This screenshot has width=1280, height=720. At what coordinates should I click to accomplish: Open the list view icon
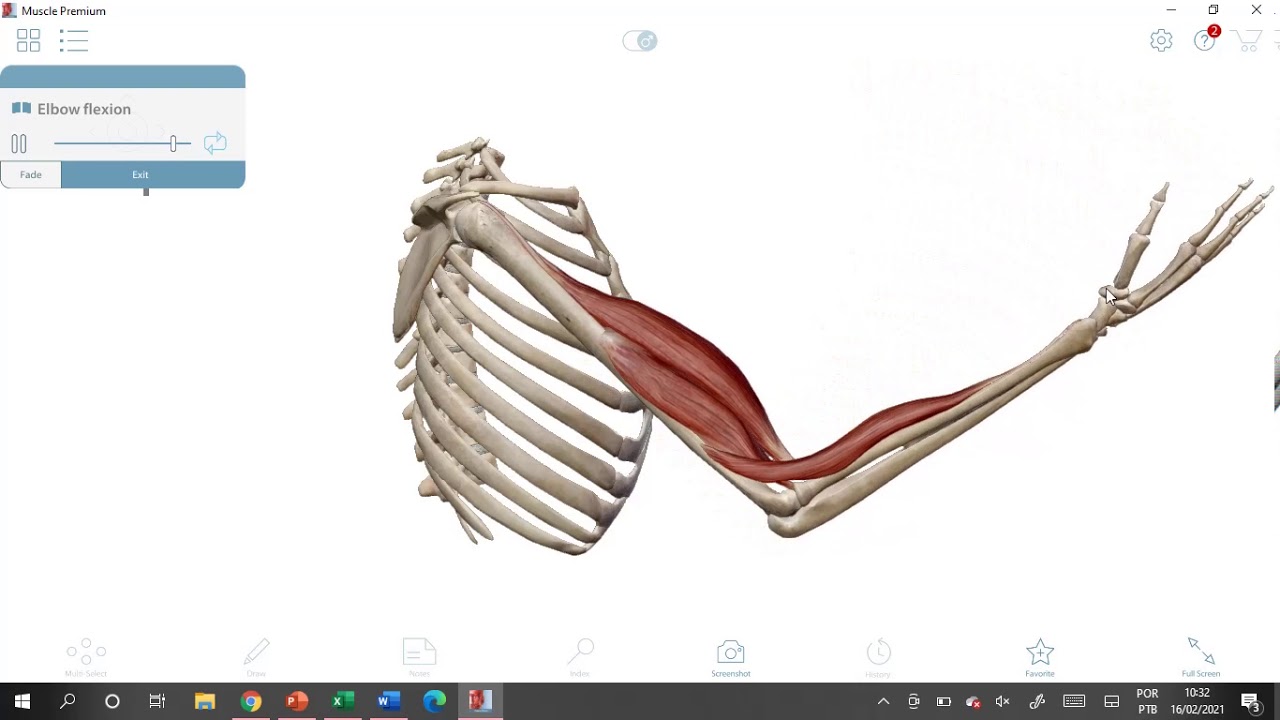click(x=74, y=40)
